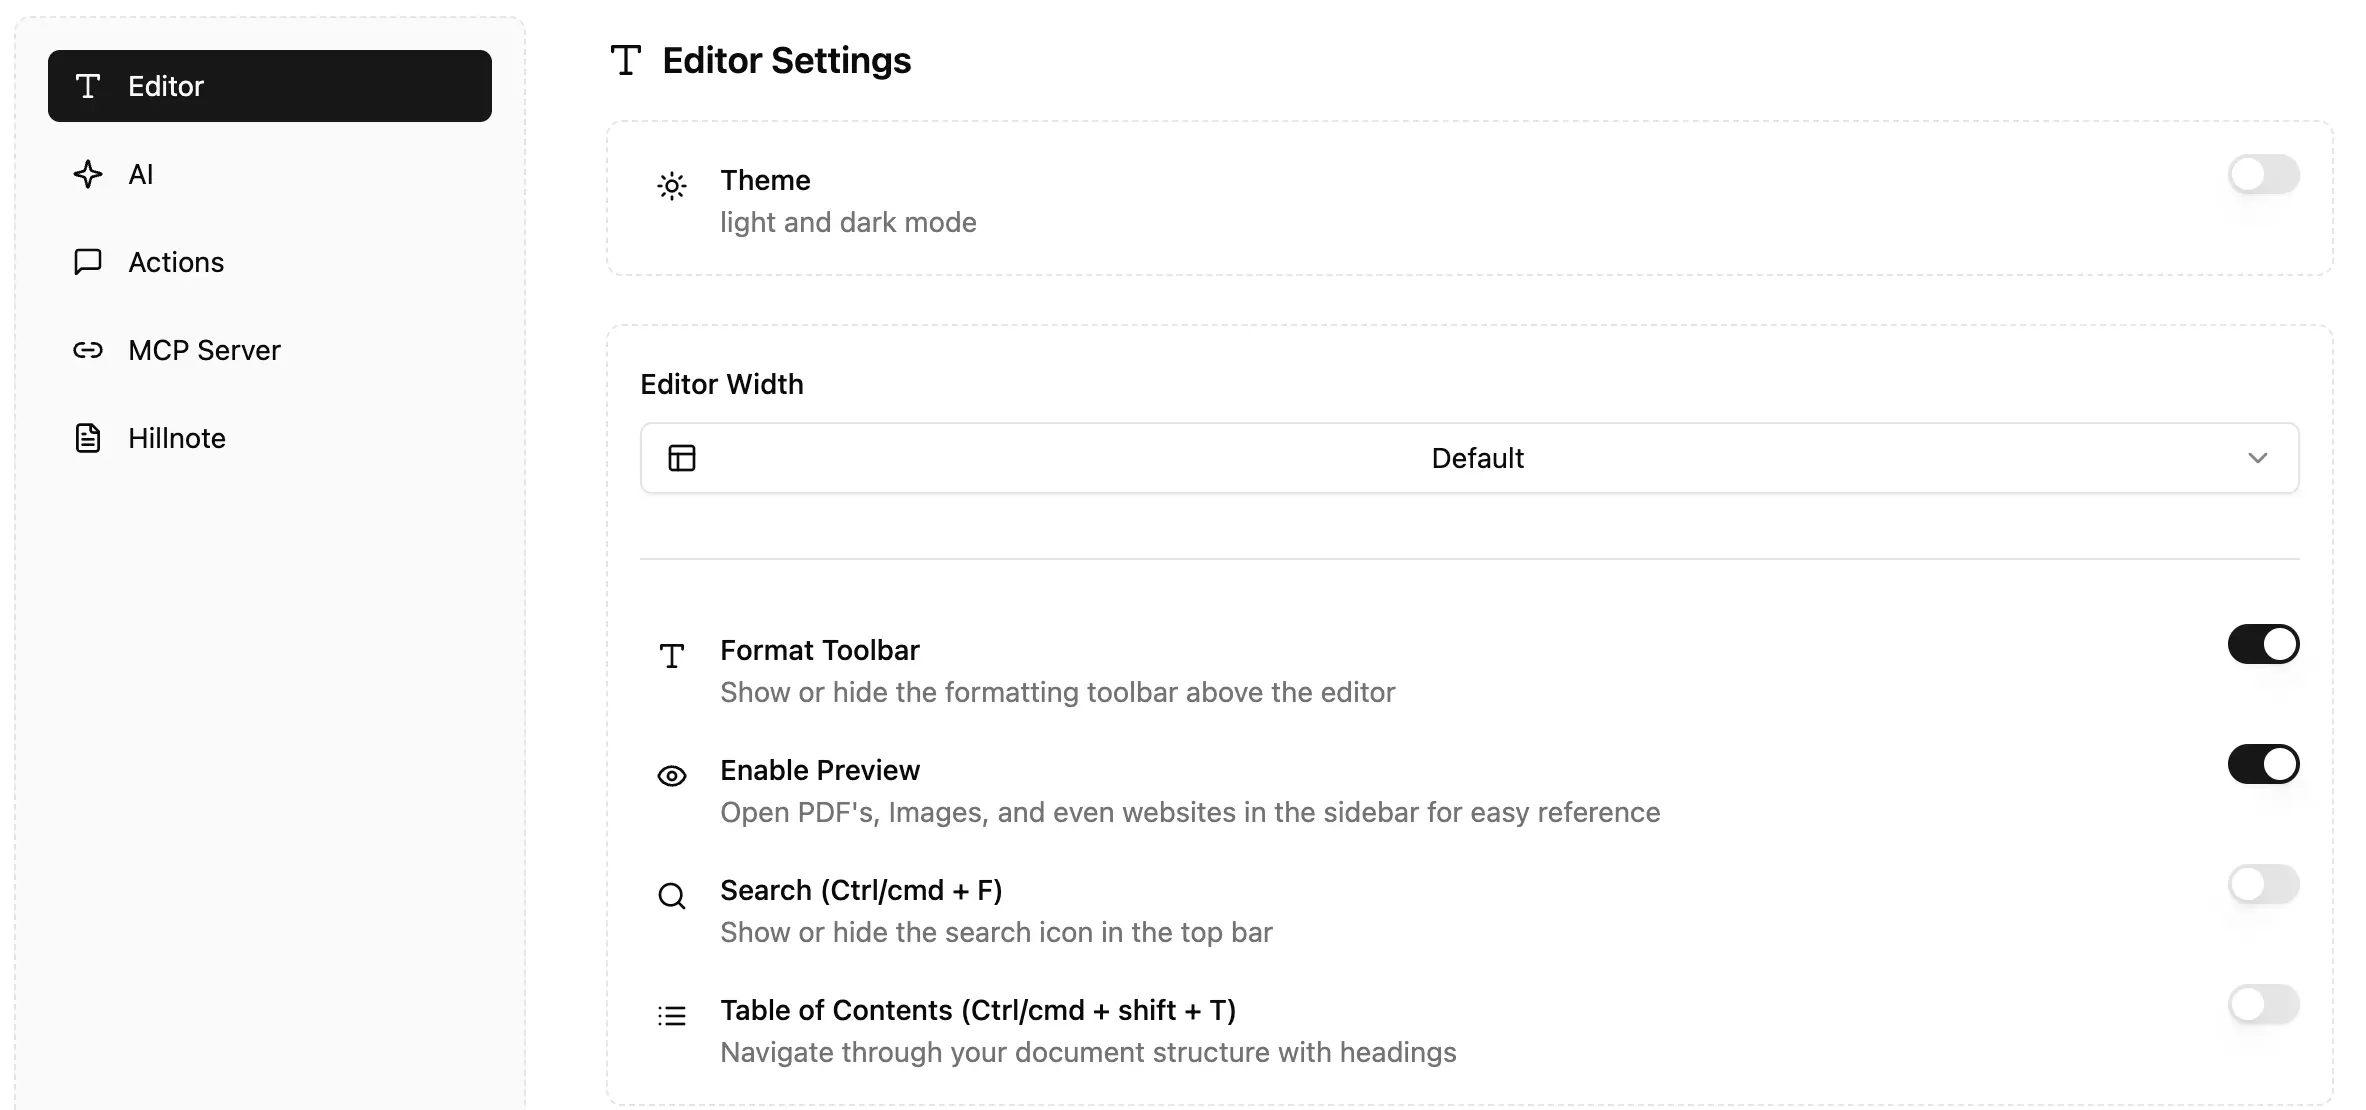Click the sparkle AI icon in sidebar
This screenshot has height=1110, width=2366.
click(x=88, y=174)
